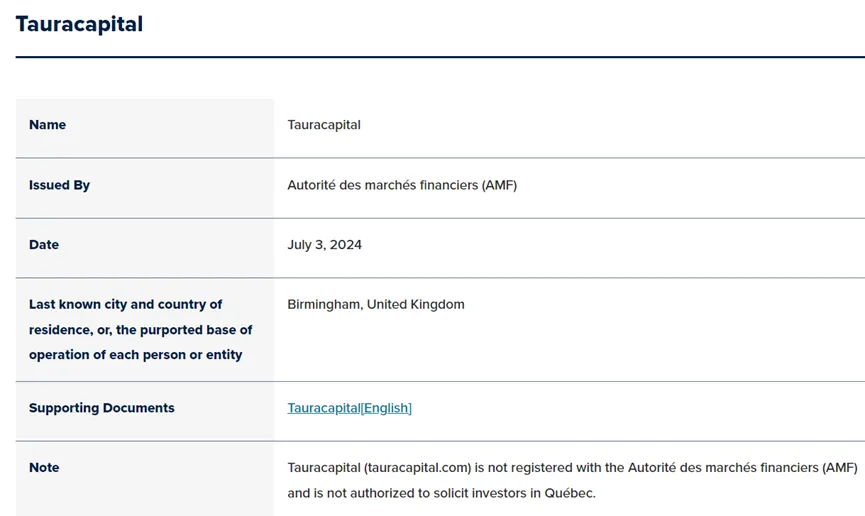Select the Issued By label
Screen dimensions: 865x516
pyautogui.click(x=59, y=185)
